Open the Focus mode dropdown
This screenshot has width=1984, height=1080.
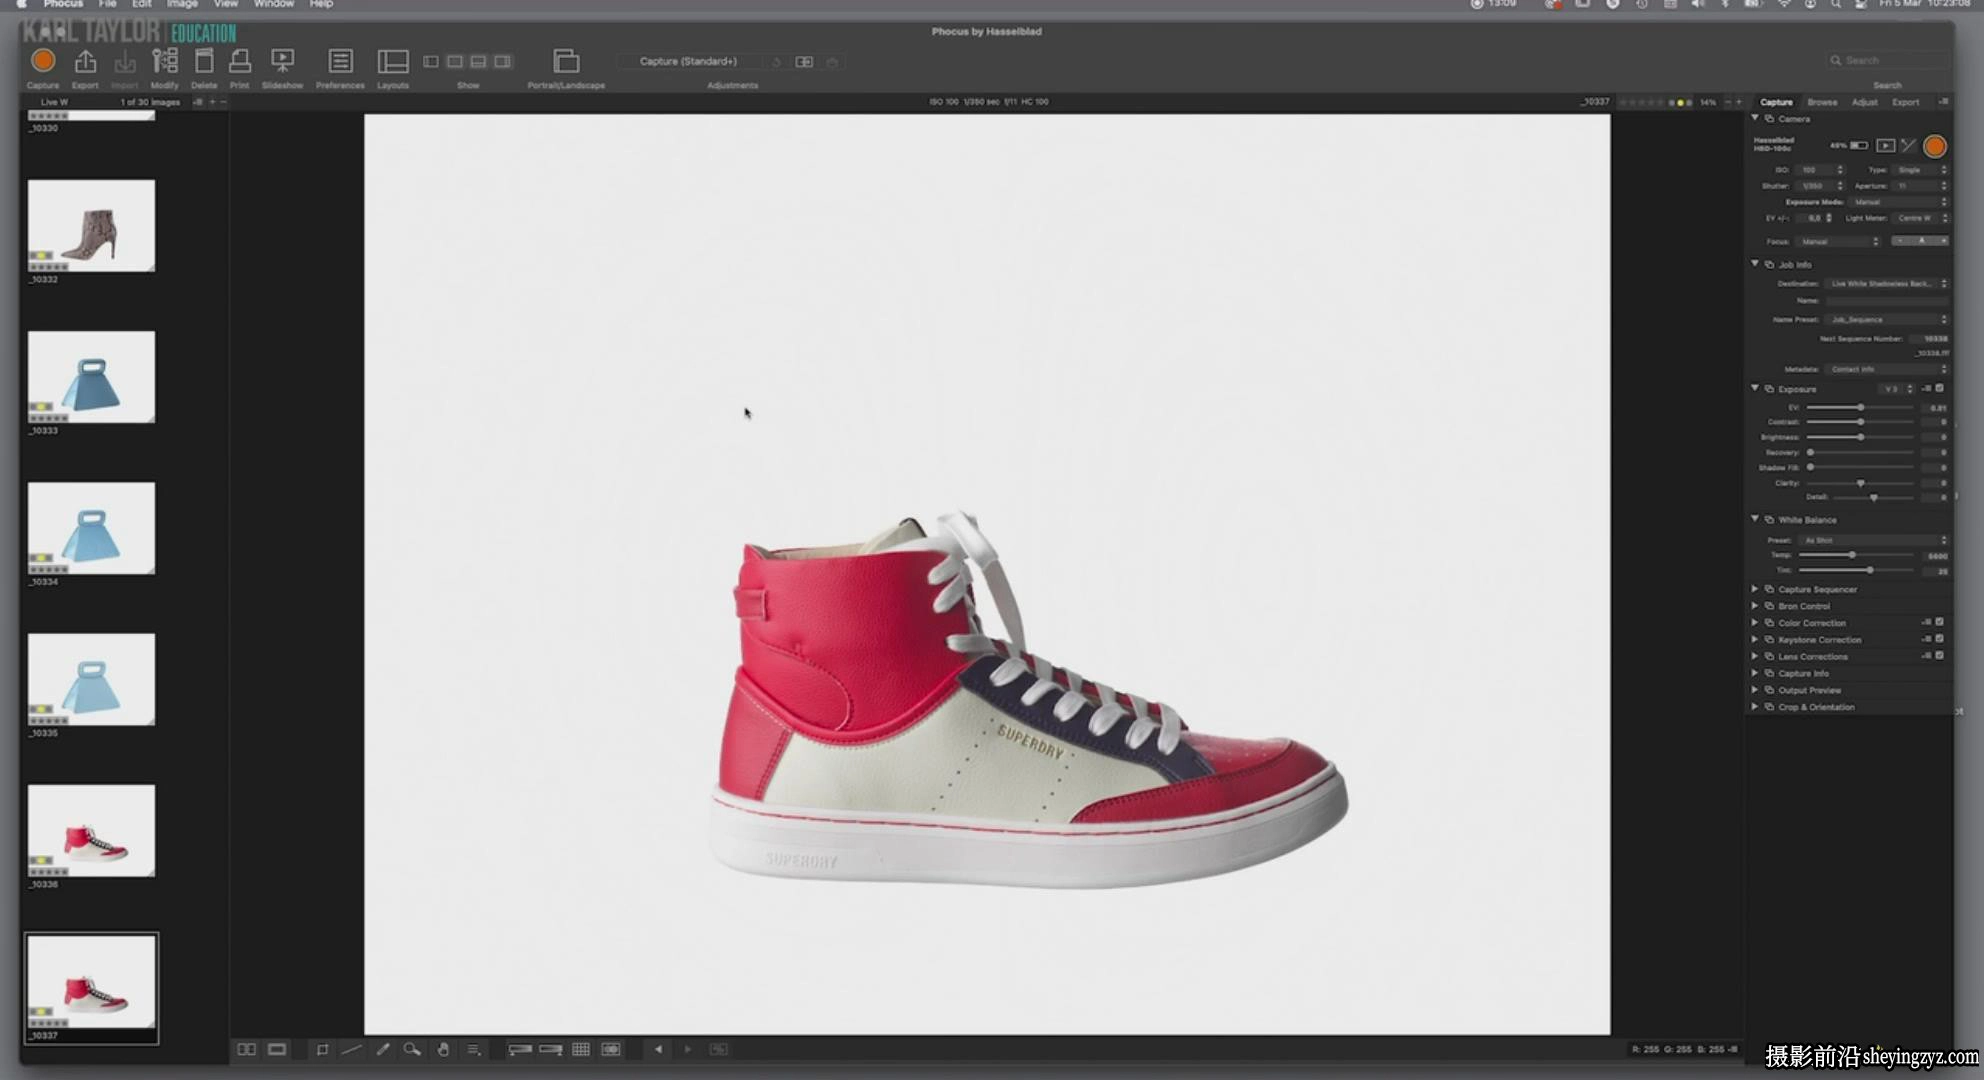coord(1838,242)
